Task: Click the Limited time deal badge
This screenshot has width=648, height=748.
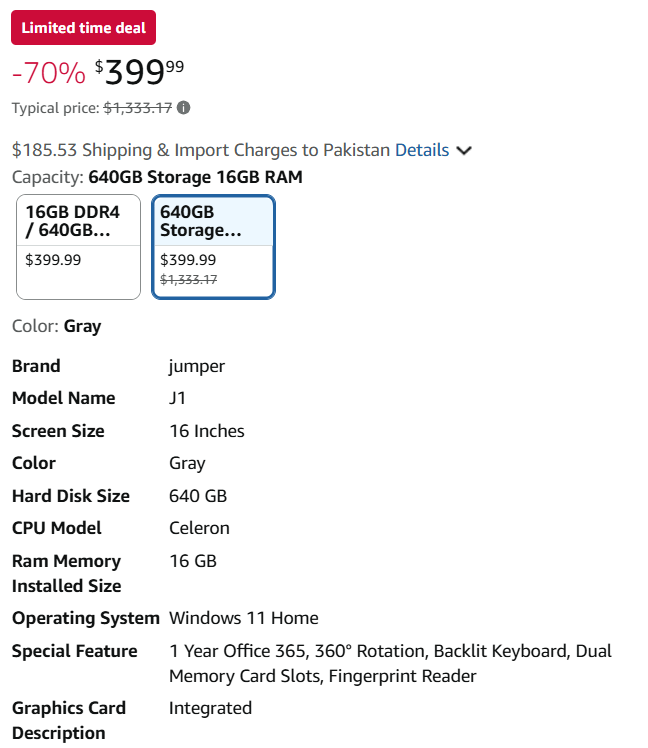Action: 83,28
